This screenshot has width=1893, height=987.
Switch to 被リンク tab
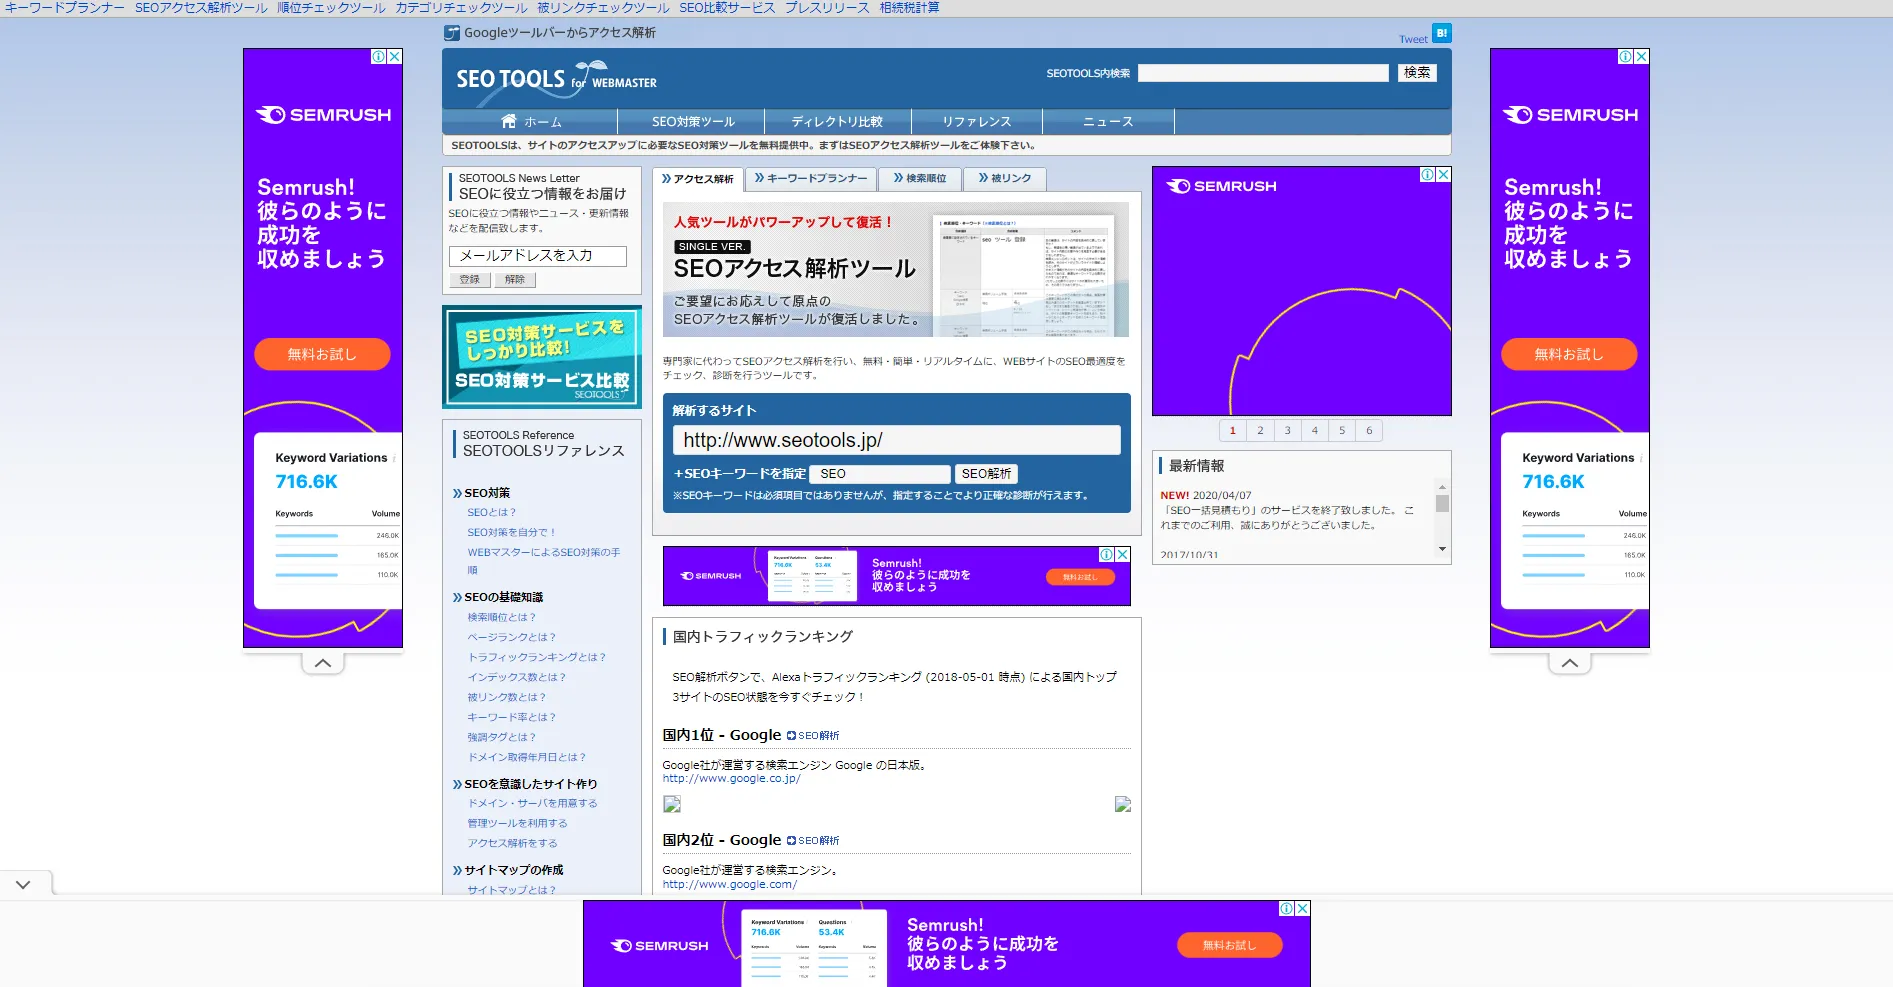coord(1005,178)
